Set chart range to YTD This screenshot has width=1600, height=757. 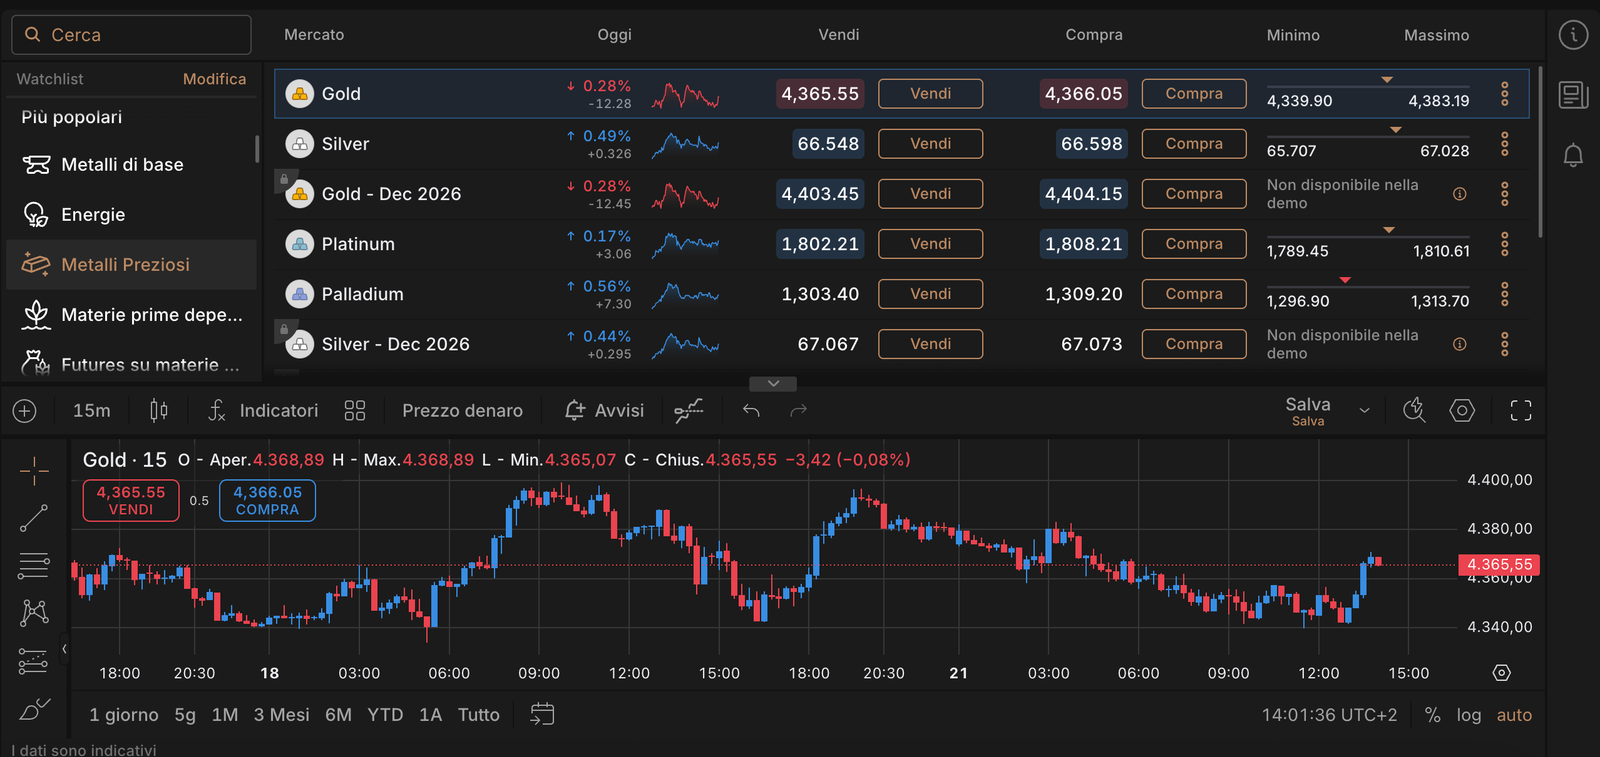pos(385,715)
